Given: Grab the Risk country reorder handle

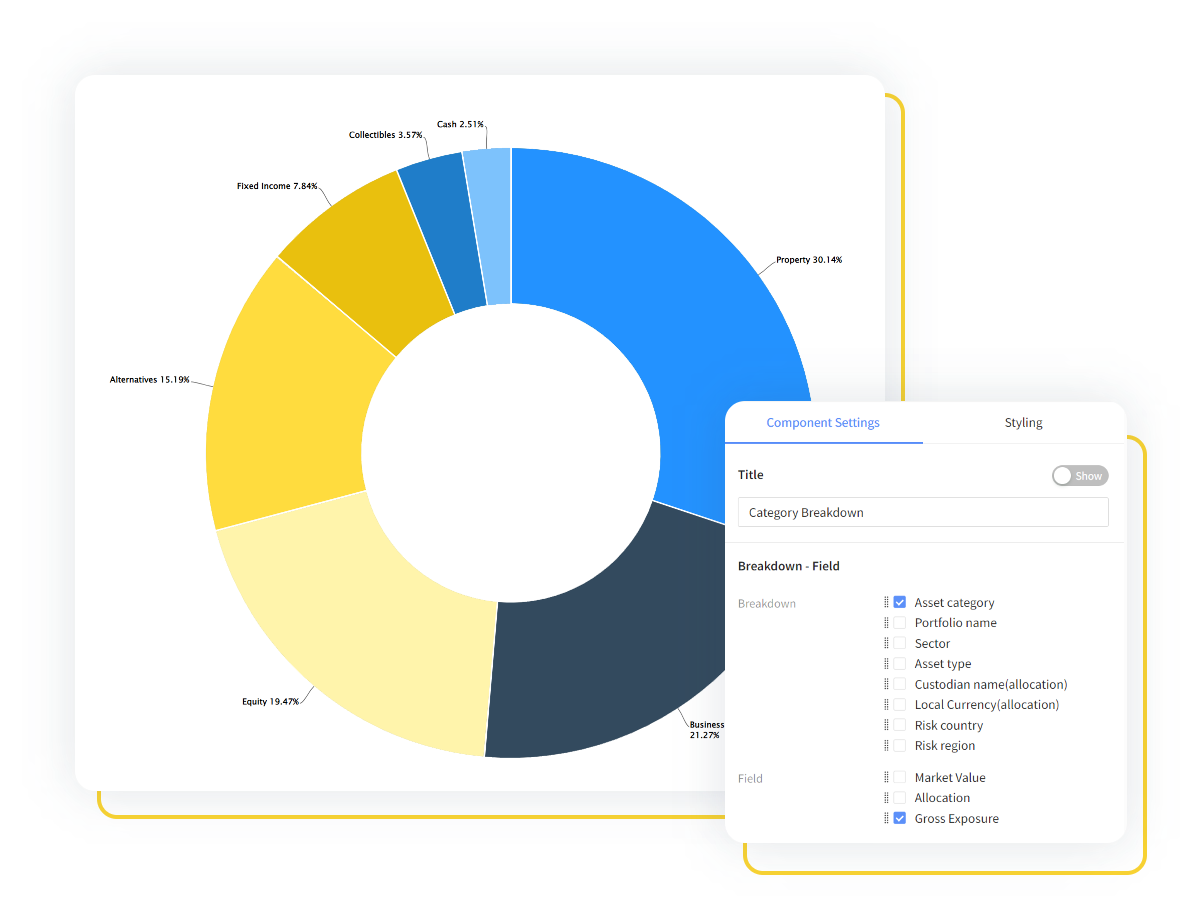Looking at the screenshot, I should [888, 725].
